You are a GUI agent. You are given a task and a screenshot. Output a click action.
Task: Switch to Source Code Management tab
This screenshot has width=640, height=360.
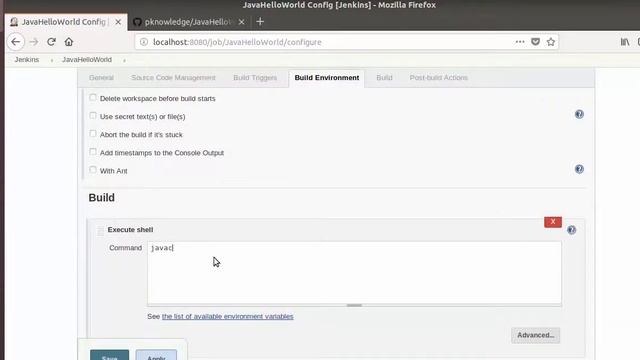[173, 78]
